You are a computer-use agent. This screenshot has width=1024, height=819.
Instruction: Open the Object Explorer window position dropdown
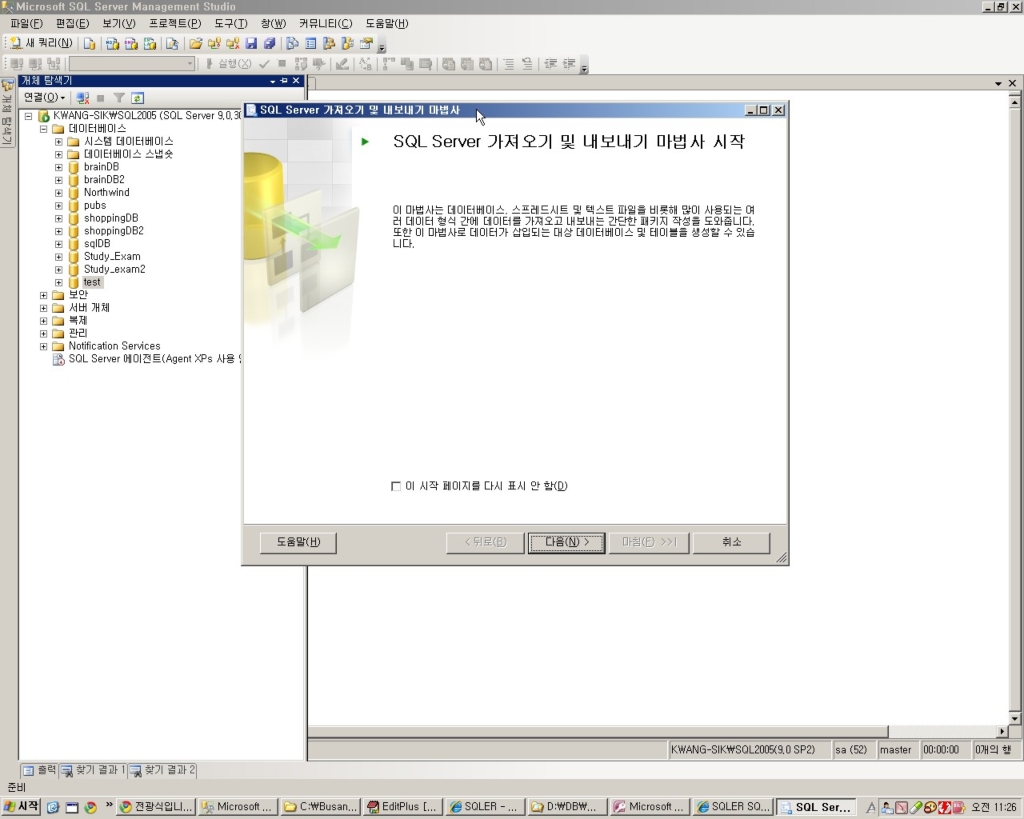(272, 81)
